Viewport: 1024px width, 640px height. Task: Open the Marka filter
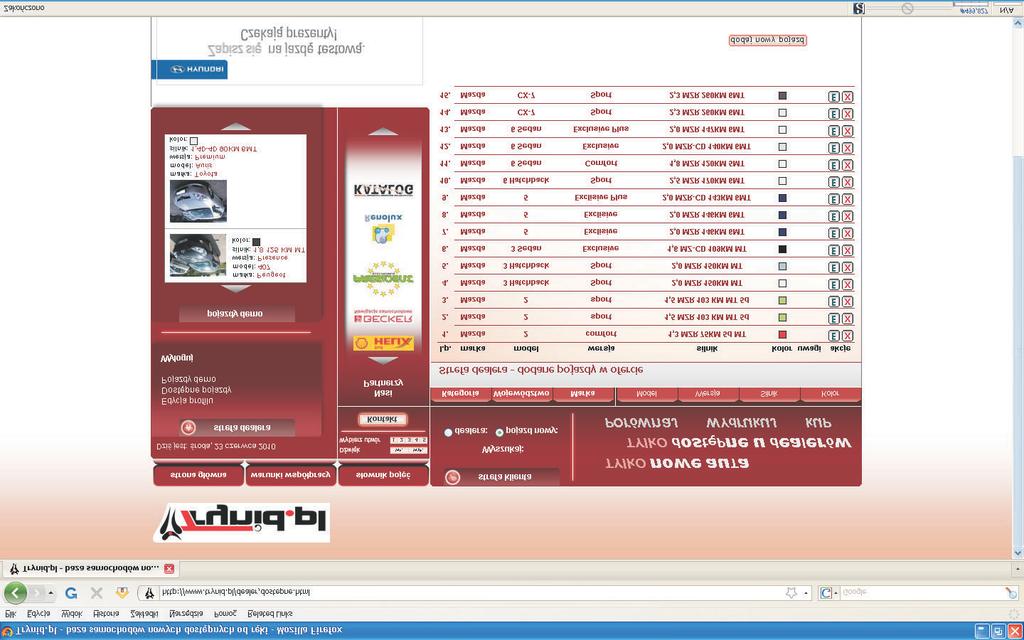(x=583, y=394)
